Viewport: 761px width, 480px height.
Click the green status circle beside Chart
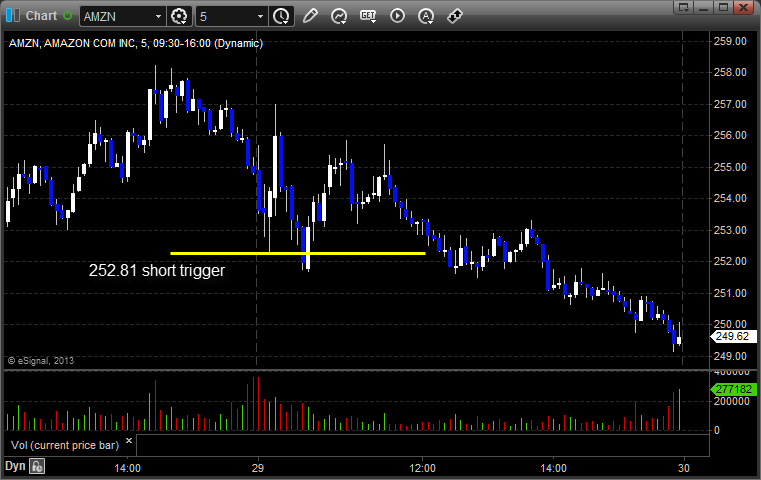tap(67, 16)
